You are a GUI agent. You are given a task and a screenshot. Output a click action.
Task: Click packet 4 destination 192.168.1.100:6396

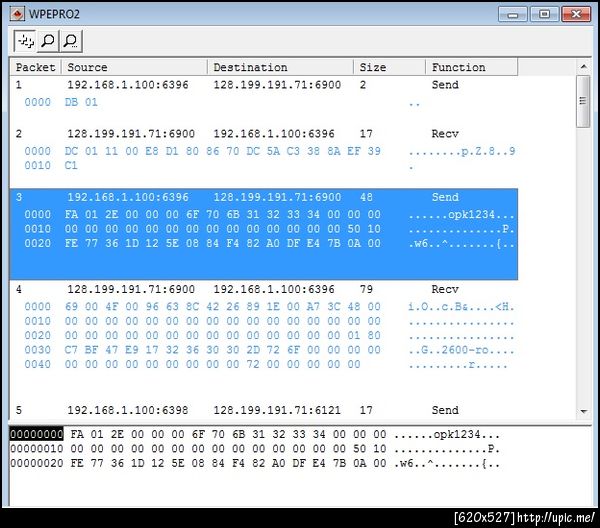[274, 289]
